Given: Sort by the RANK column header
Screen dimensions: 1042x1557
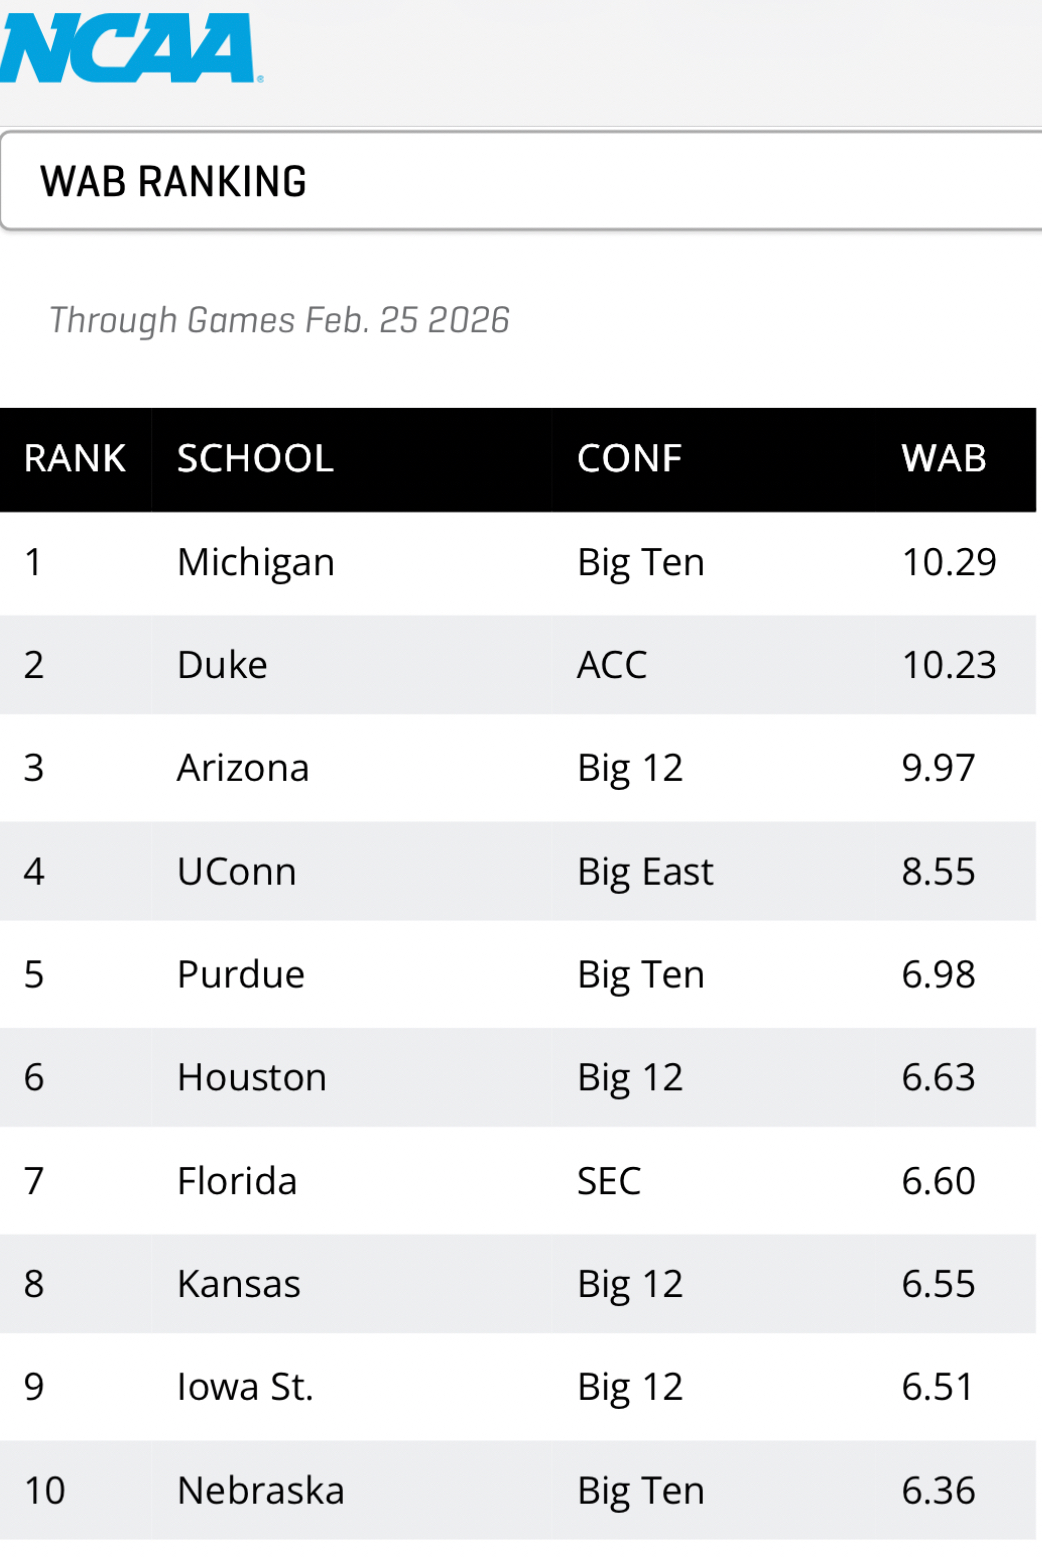Looking at the screenshot, I should tap(75, 459).
